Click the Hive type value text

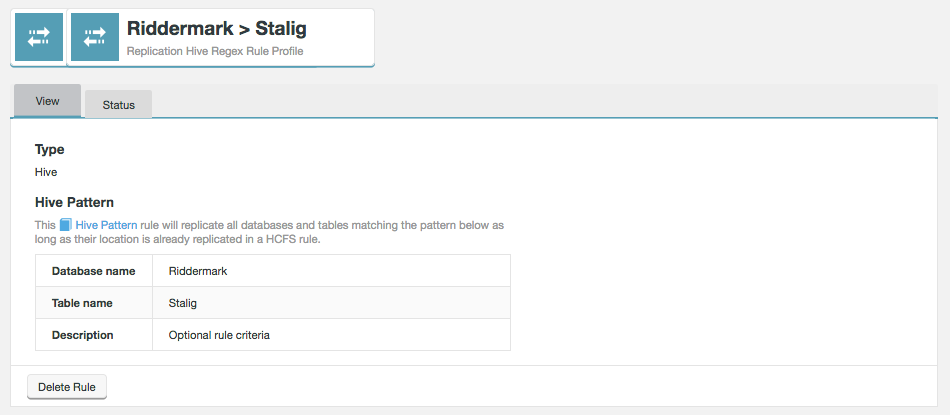coord(46,172)
